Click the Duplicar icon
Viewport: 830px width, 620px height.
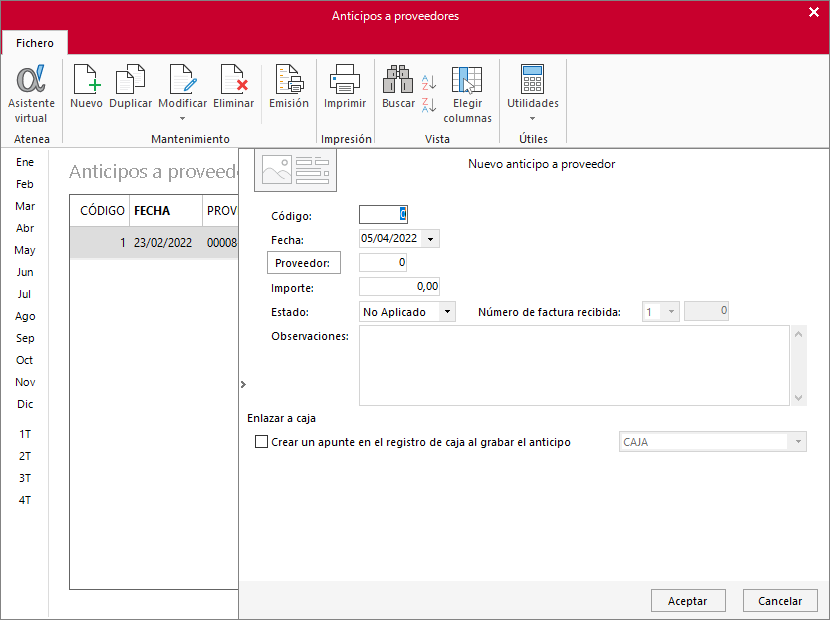click(x=130, y=79)
